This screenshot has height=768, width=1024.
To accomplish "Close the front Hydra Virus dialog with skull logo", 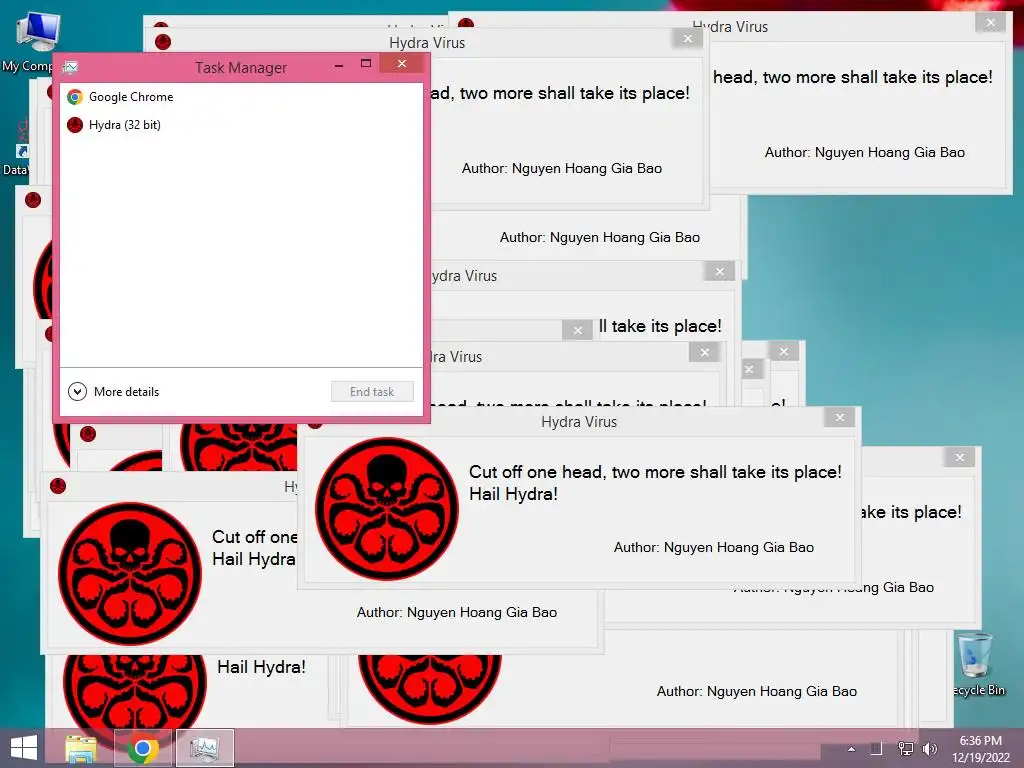I will (840, 417).
